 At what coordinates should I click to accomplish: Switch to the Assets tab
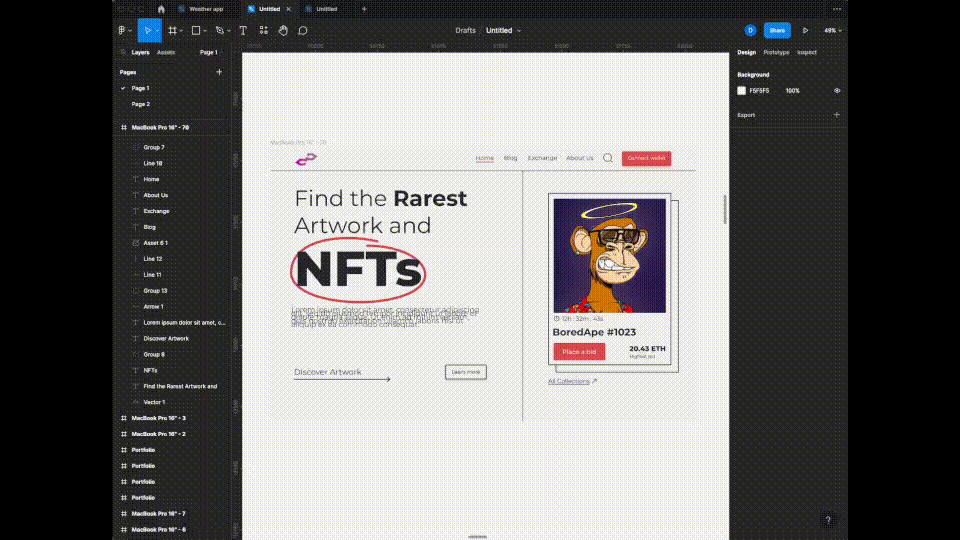[x=166, y=52]
